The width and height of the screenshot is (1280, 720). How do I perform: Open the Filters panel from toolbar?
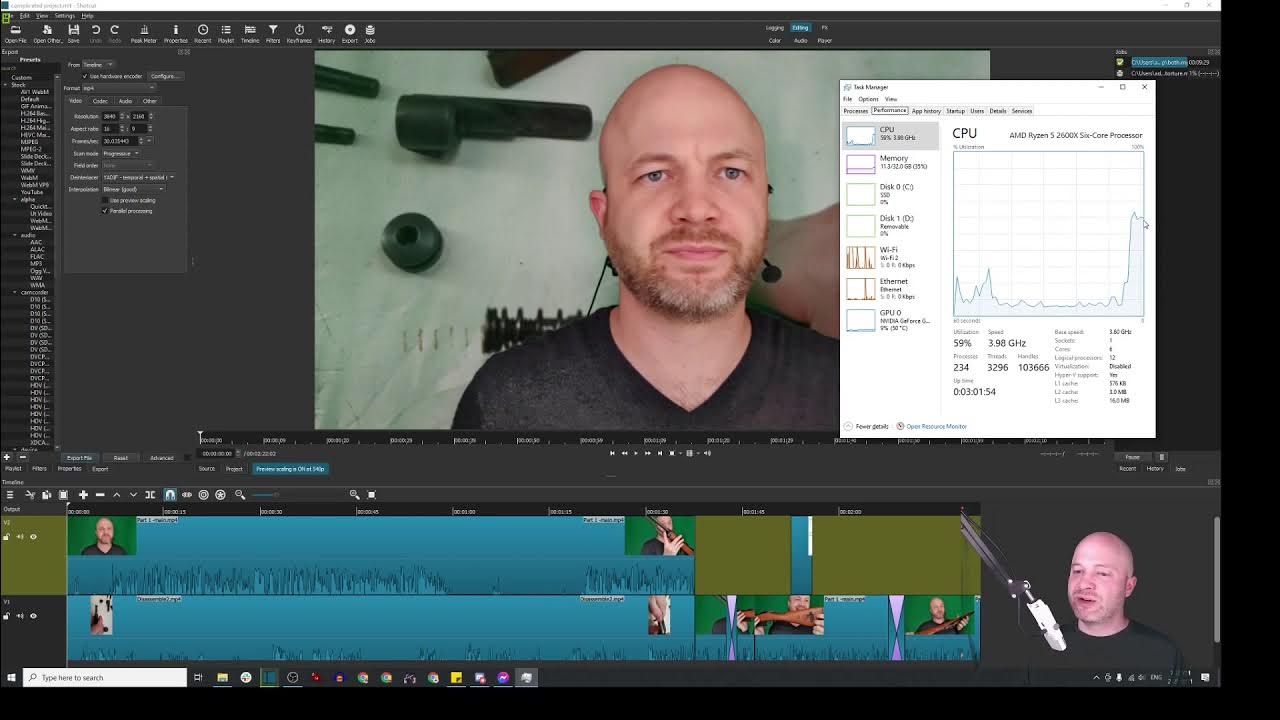(x=273, y=33)
